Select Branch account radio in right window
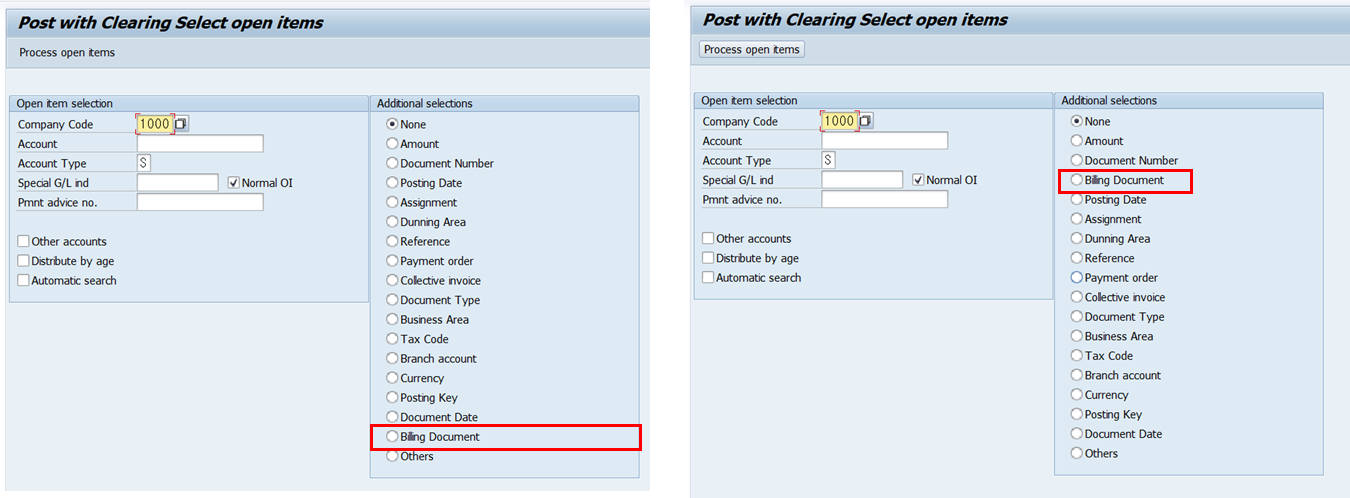Viewport: 1350px width, 498px height. point(1076,375)
